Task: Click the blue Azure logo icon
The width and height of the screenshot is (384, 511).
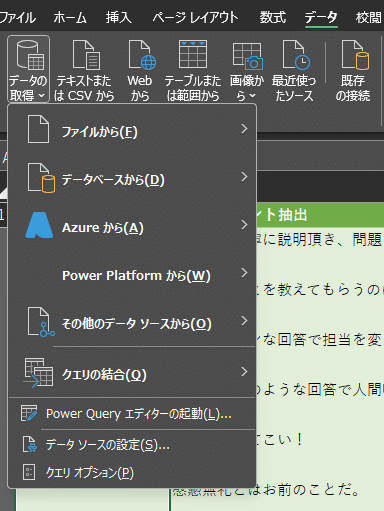Action: 39,225
